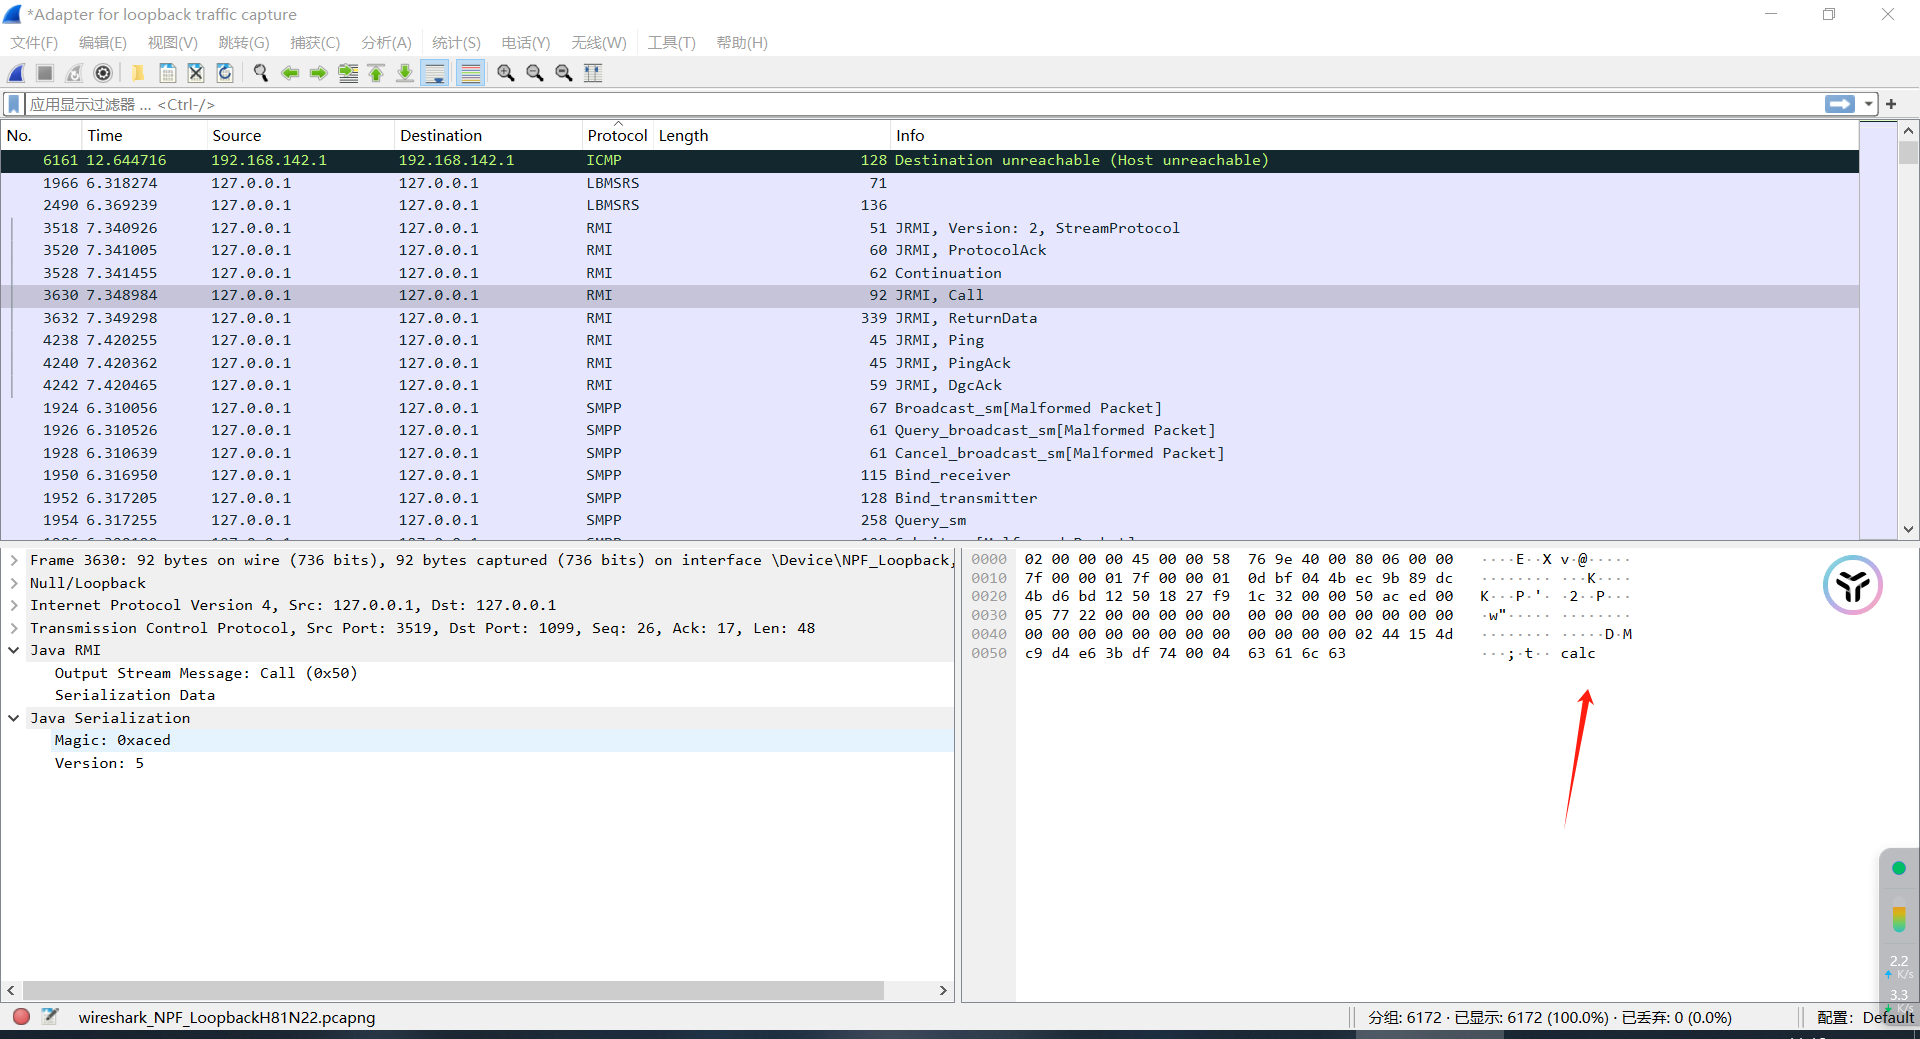The width and height of the screenshot is (1920, 1039).
Task: Click the zoom in toolbar icon
Action: 506,73
